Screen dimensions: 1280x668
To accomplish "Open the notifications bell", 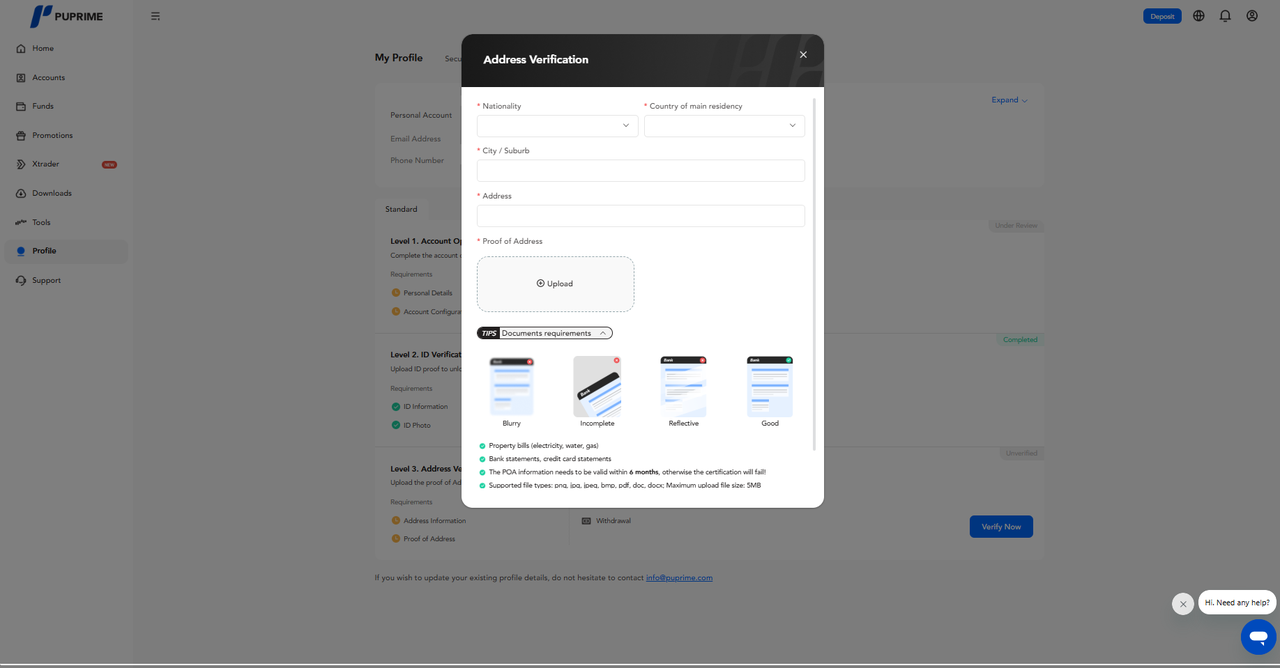I will (1225, 16).
